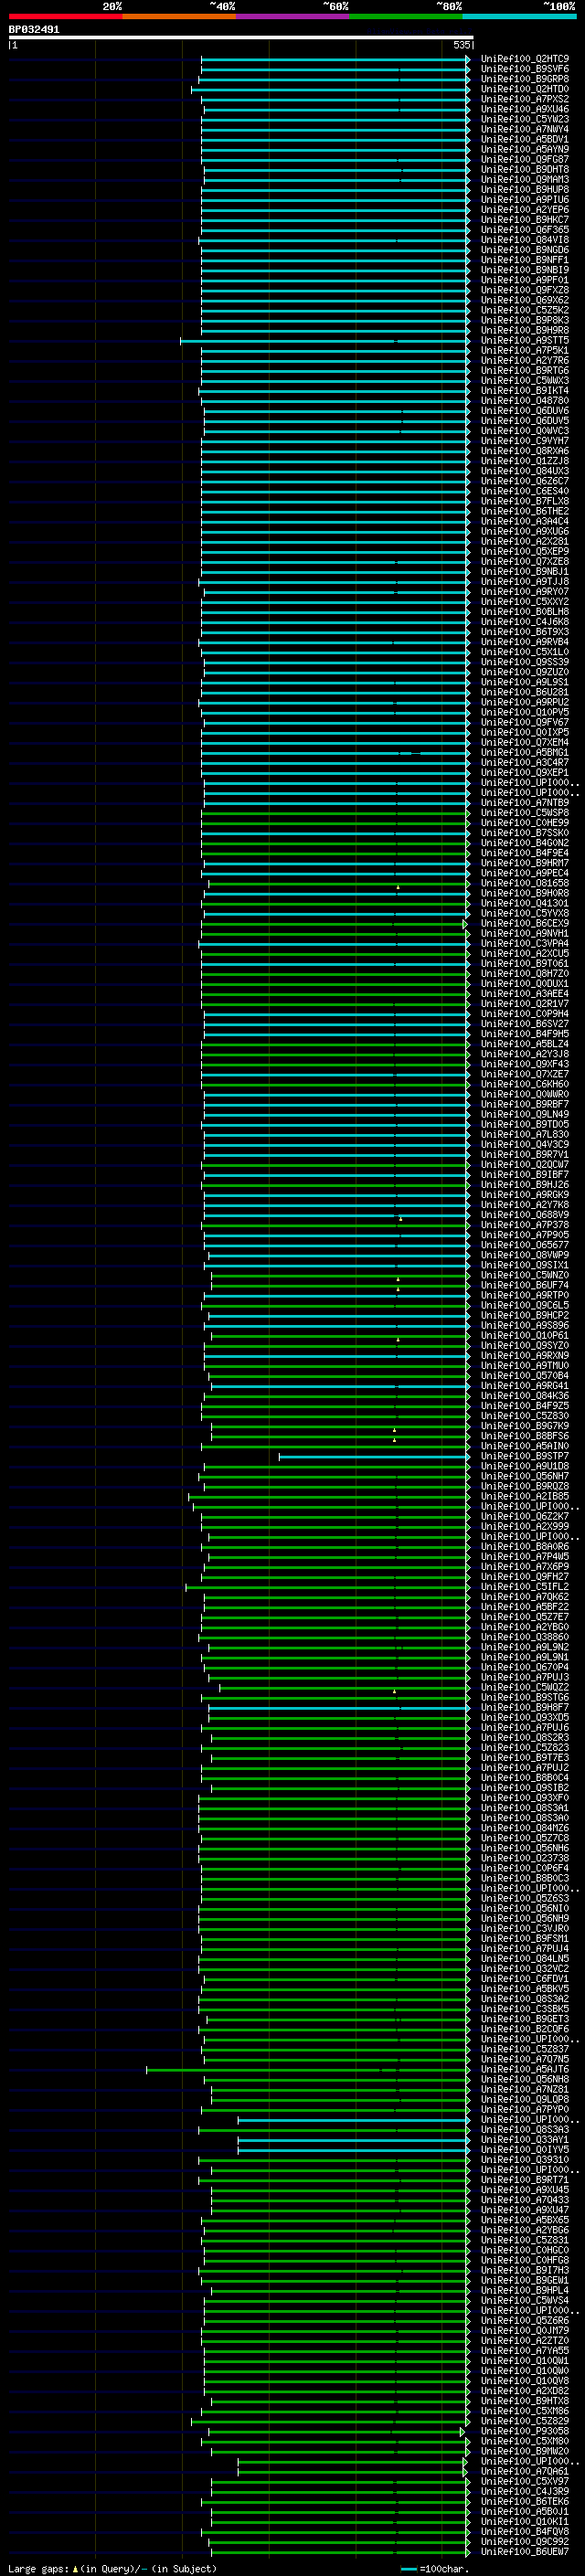Open hit UniRef100_B9SVF6
The height and width of the screenshot is (2576, 585).
pyautogui.click(x=524, y=69)
